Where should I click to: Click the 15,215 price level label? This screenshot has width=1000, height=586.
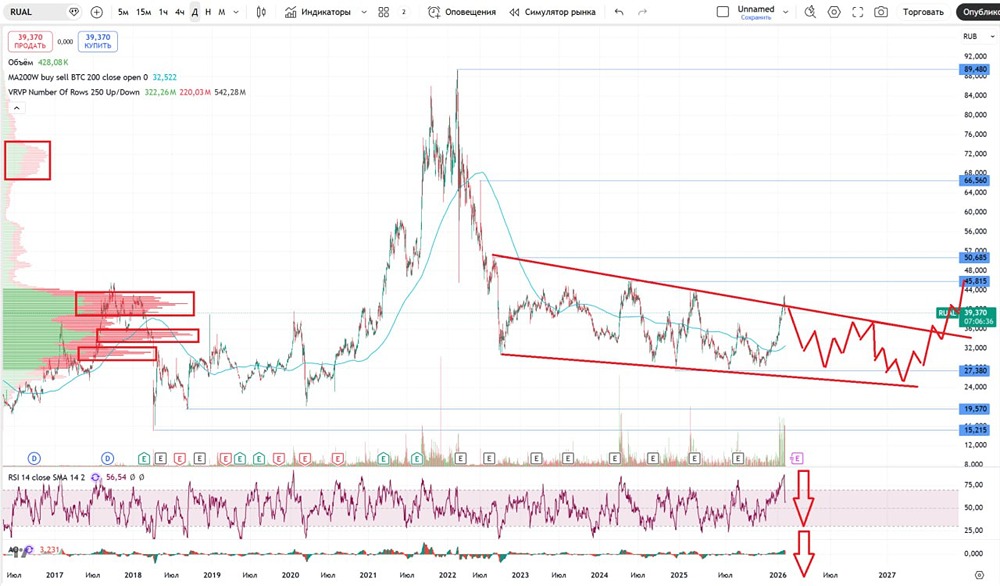tap(975, 430)
